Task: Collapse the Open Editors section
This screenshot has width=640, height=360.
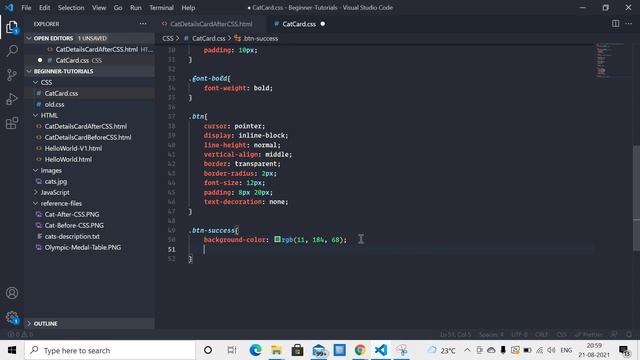Action: (89, 38)
